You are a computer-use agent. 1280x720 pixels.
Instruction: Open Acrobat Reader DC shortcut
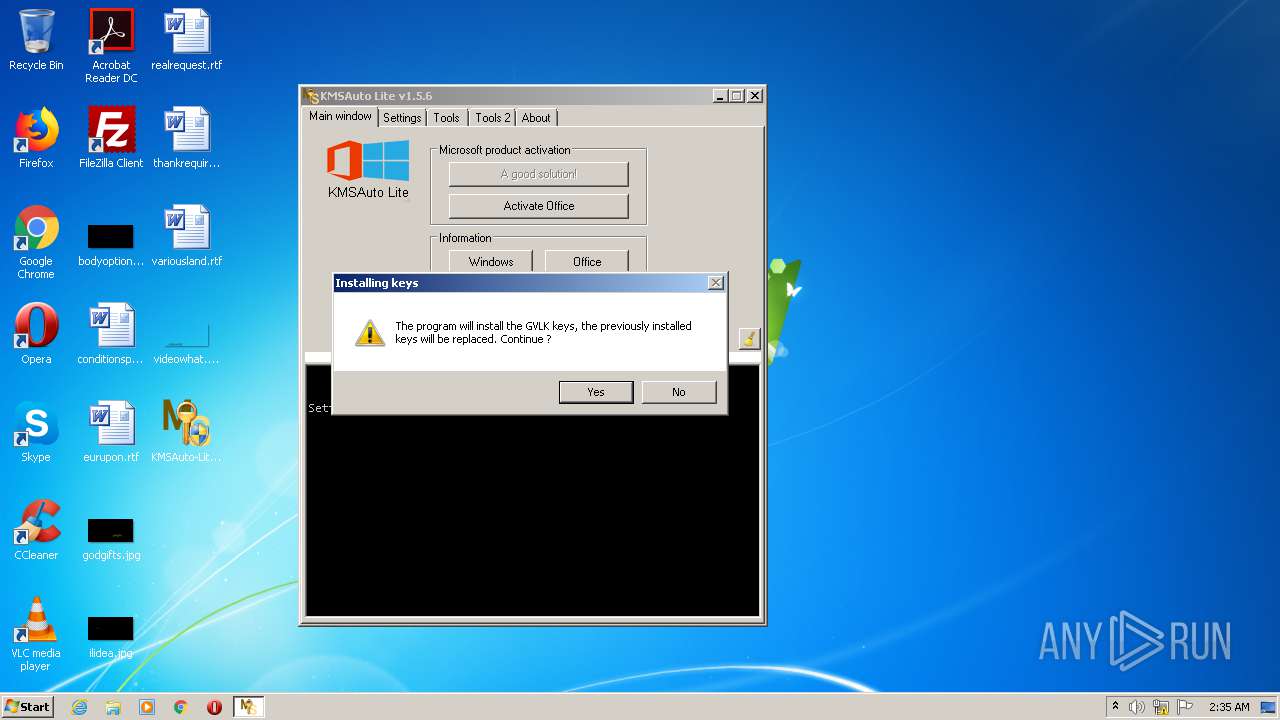(x=111, y=46)
